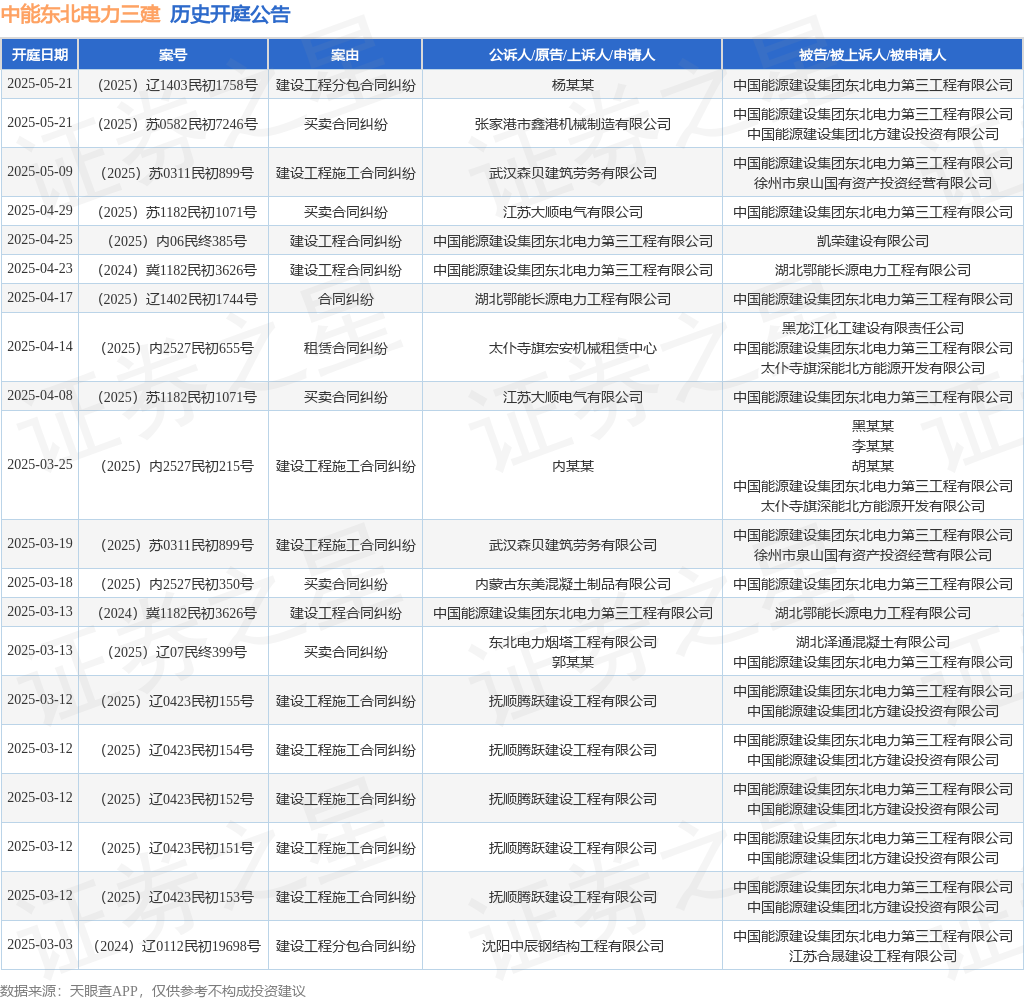Click the date 2025-03-18
1024x1000 pixels.
pos(40,583)
